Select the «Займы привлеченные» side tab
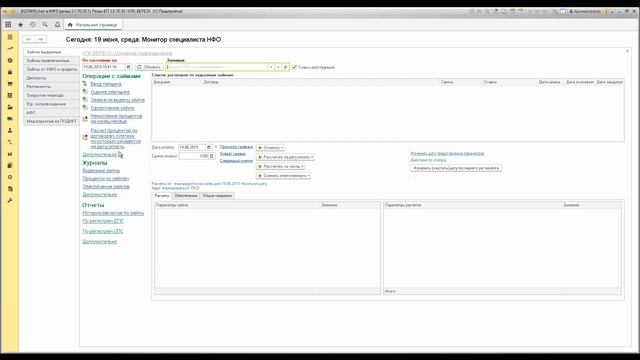 pyautogui.click(x=51, y=61)
